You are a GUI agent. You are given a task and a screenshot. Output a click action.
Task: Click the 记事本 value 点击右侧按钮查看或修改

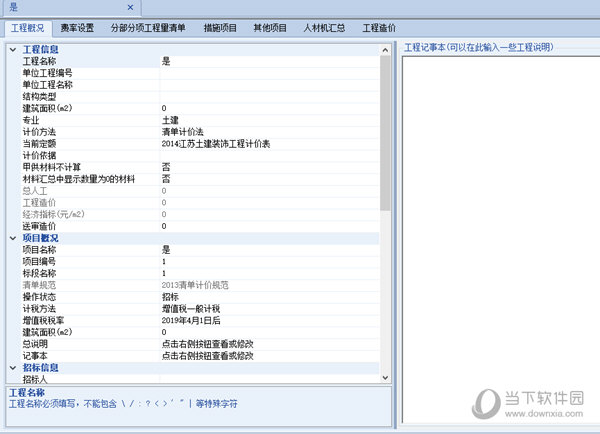[x=269, y=356]
